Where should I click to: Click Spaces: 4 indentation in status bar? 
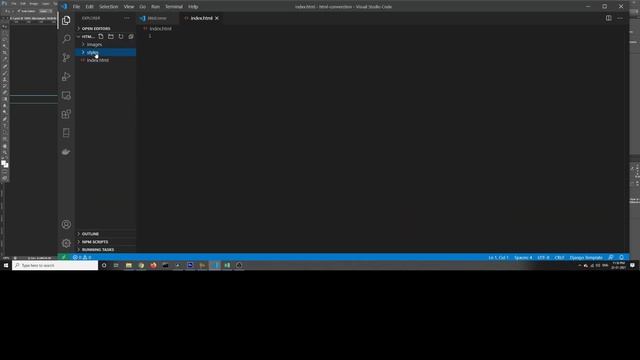point(523,257)
